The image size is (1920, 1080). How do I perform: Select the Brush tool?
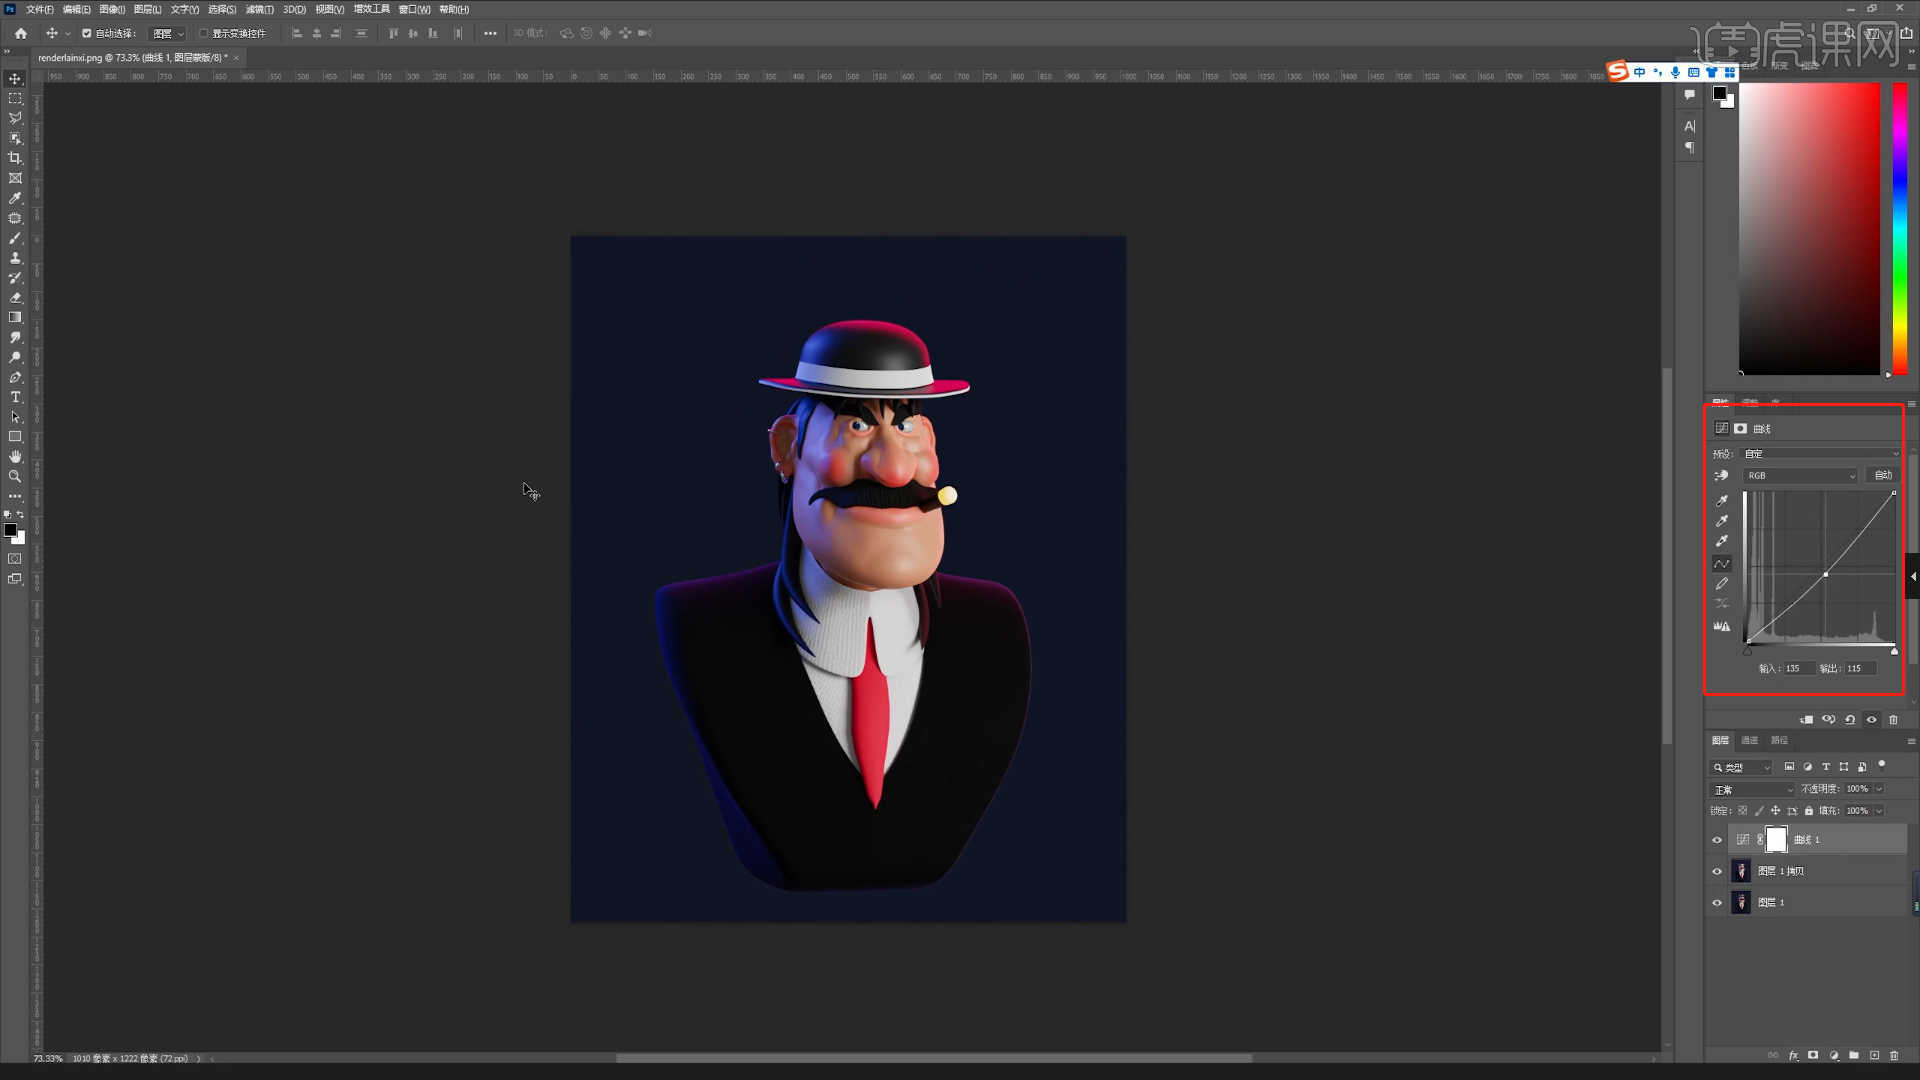[15, 239]
